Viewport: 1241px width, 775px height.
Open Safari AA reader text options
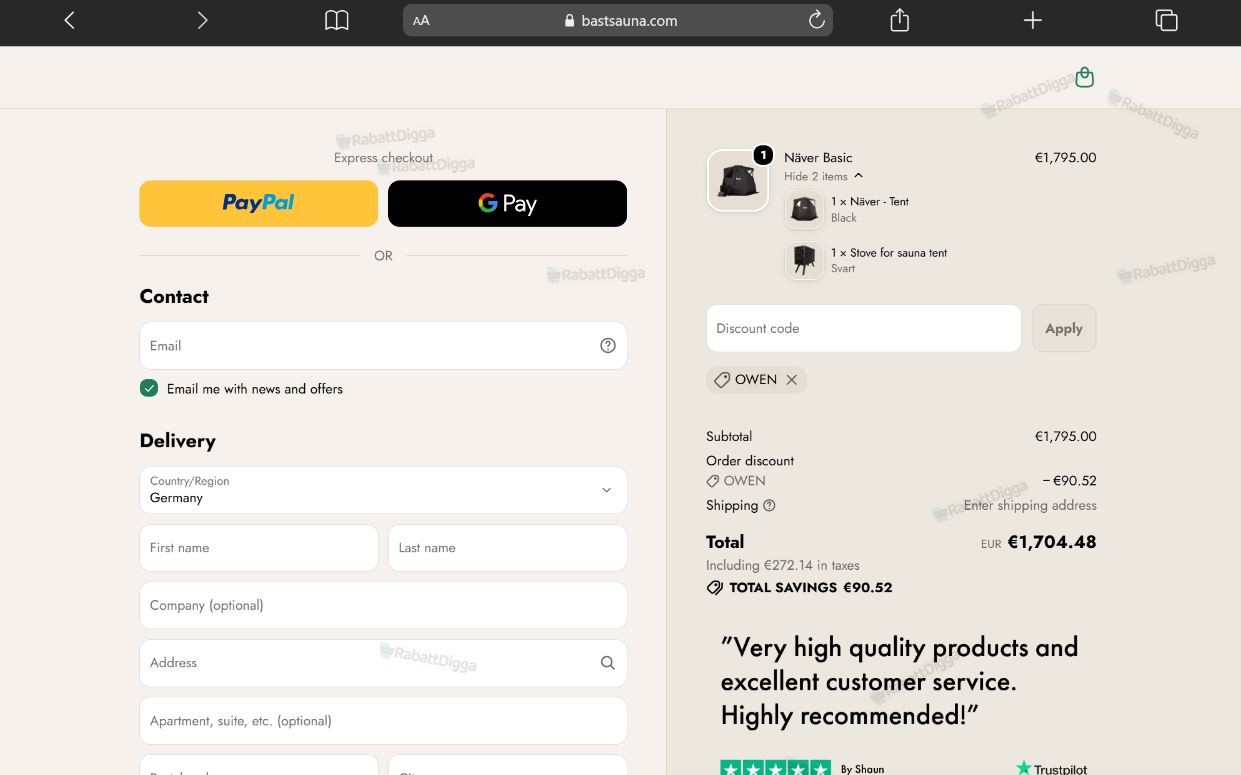pos(421,20)
